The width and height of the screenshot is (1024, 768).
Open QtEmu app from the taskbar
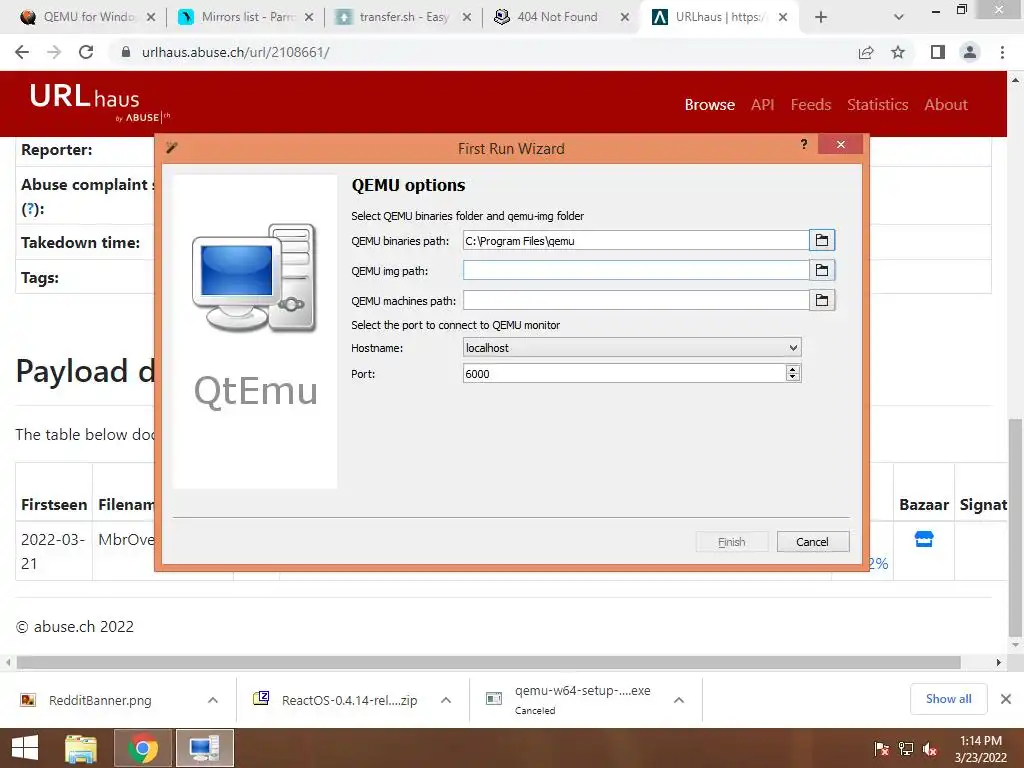point(204,748)
